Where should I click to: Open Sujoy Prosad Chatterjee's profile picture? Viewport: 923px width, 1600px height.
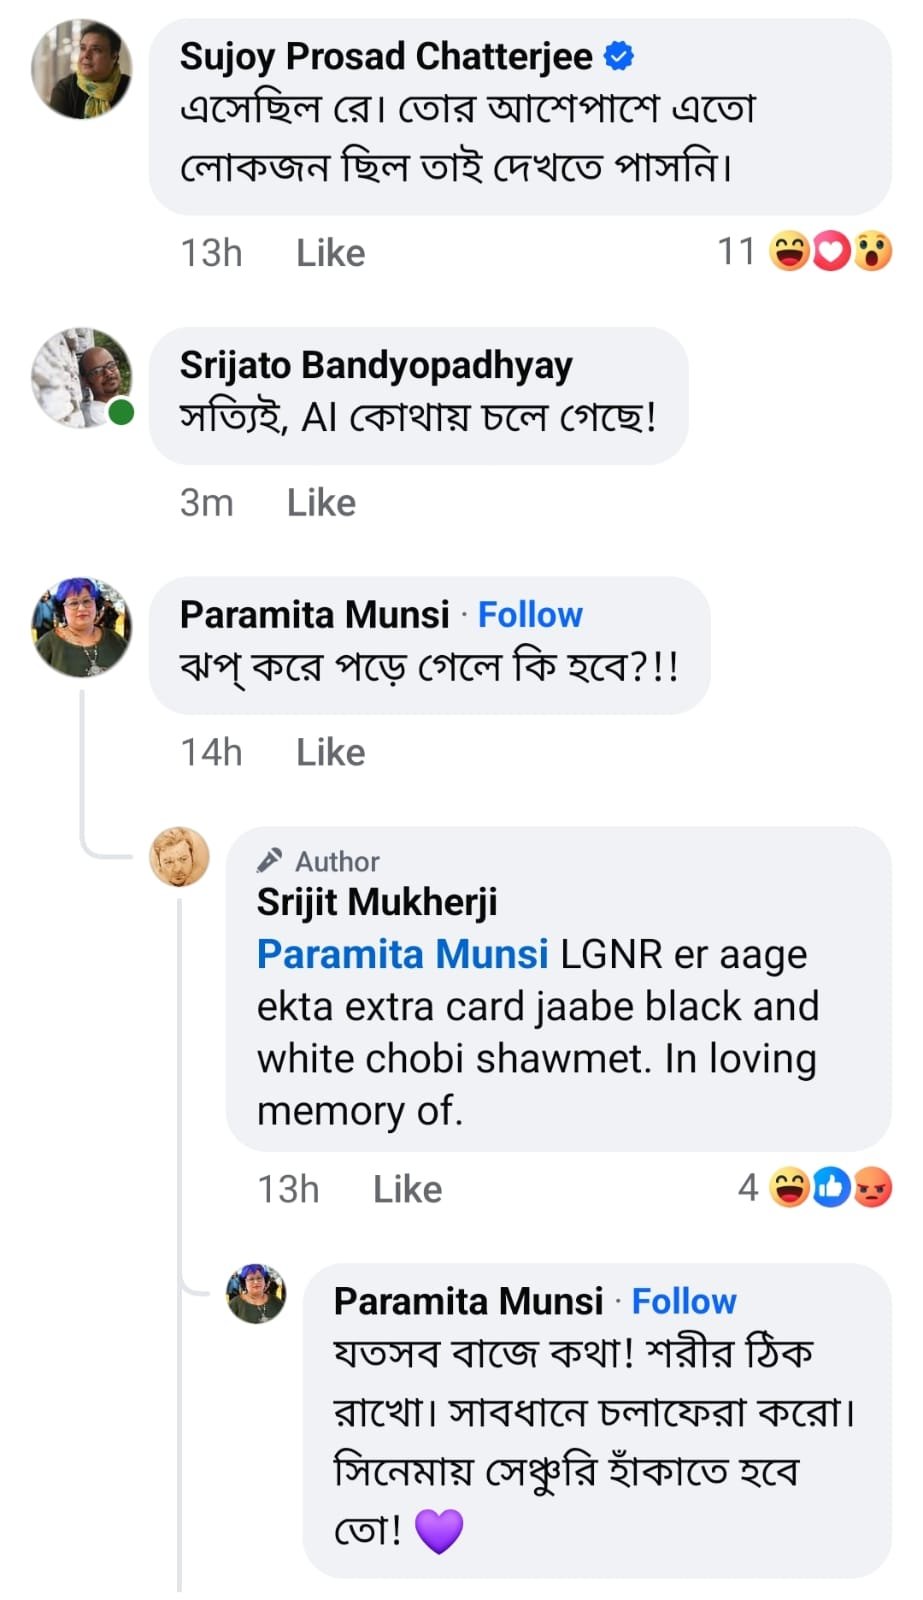point(81,69)
